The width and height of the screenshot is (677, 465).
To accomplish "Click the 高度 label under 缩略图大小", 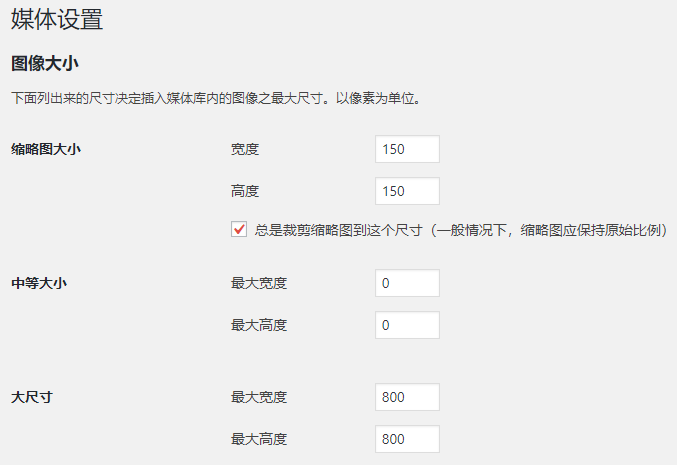I will pos(245,190).
